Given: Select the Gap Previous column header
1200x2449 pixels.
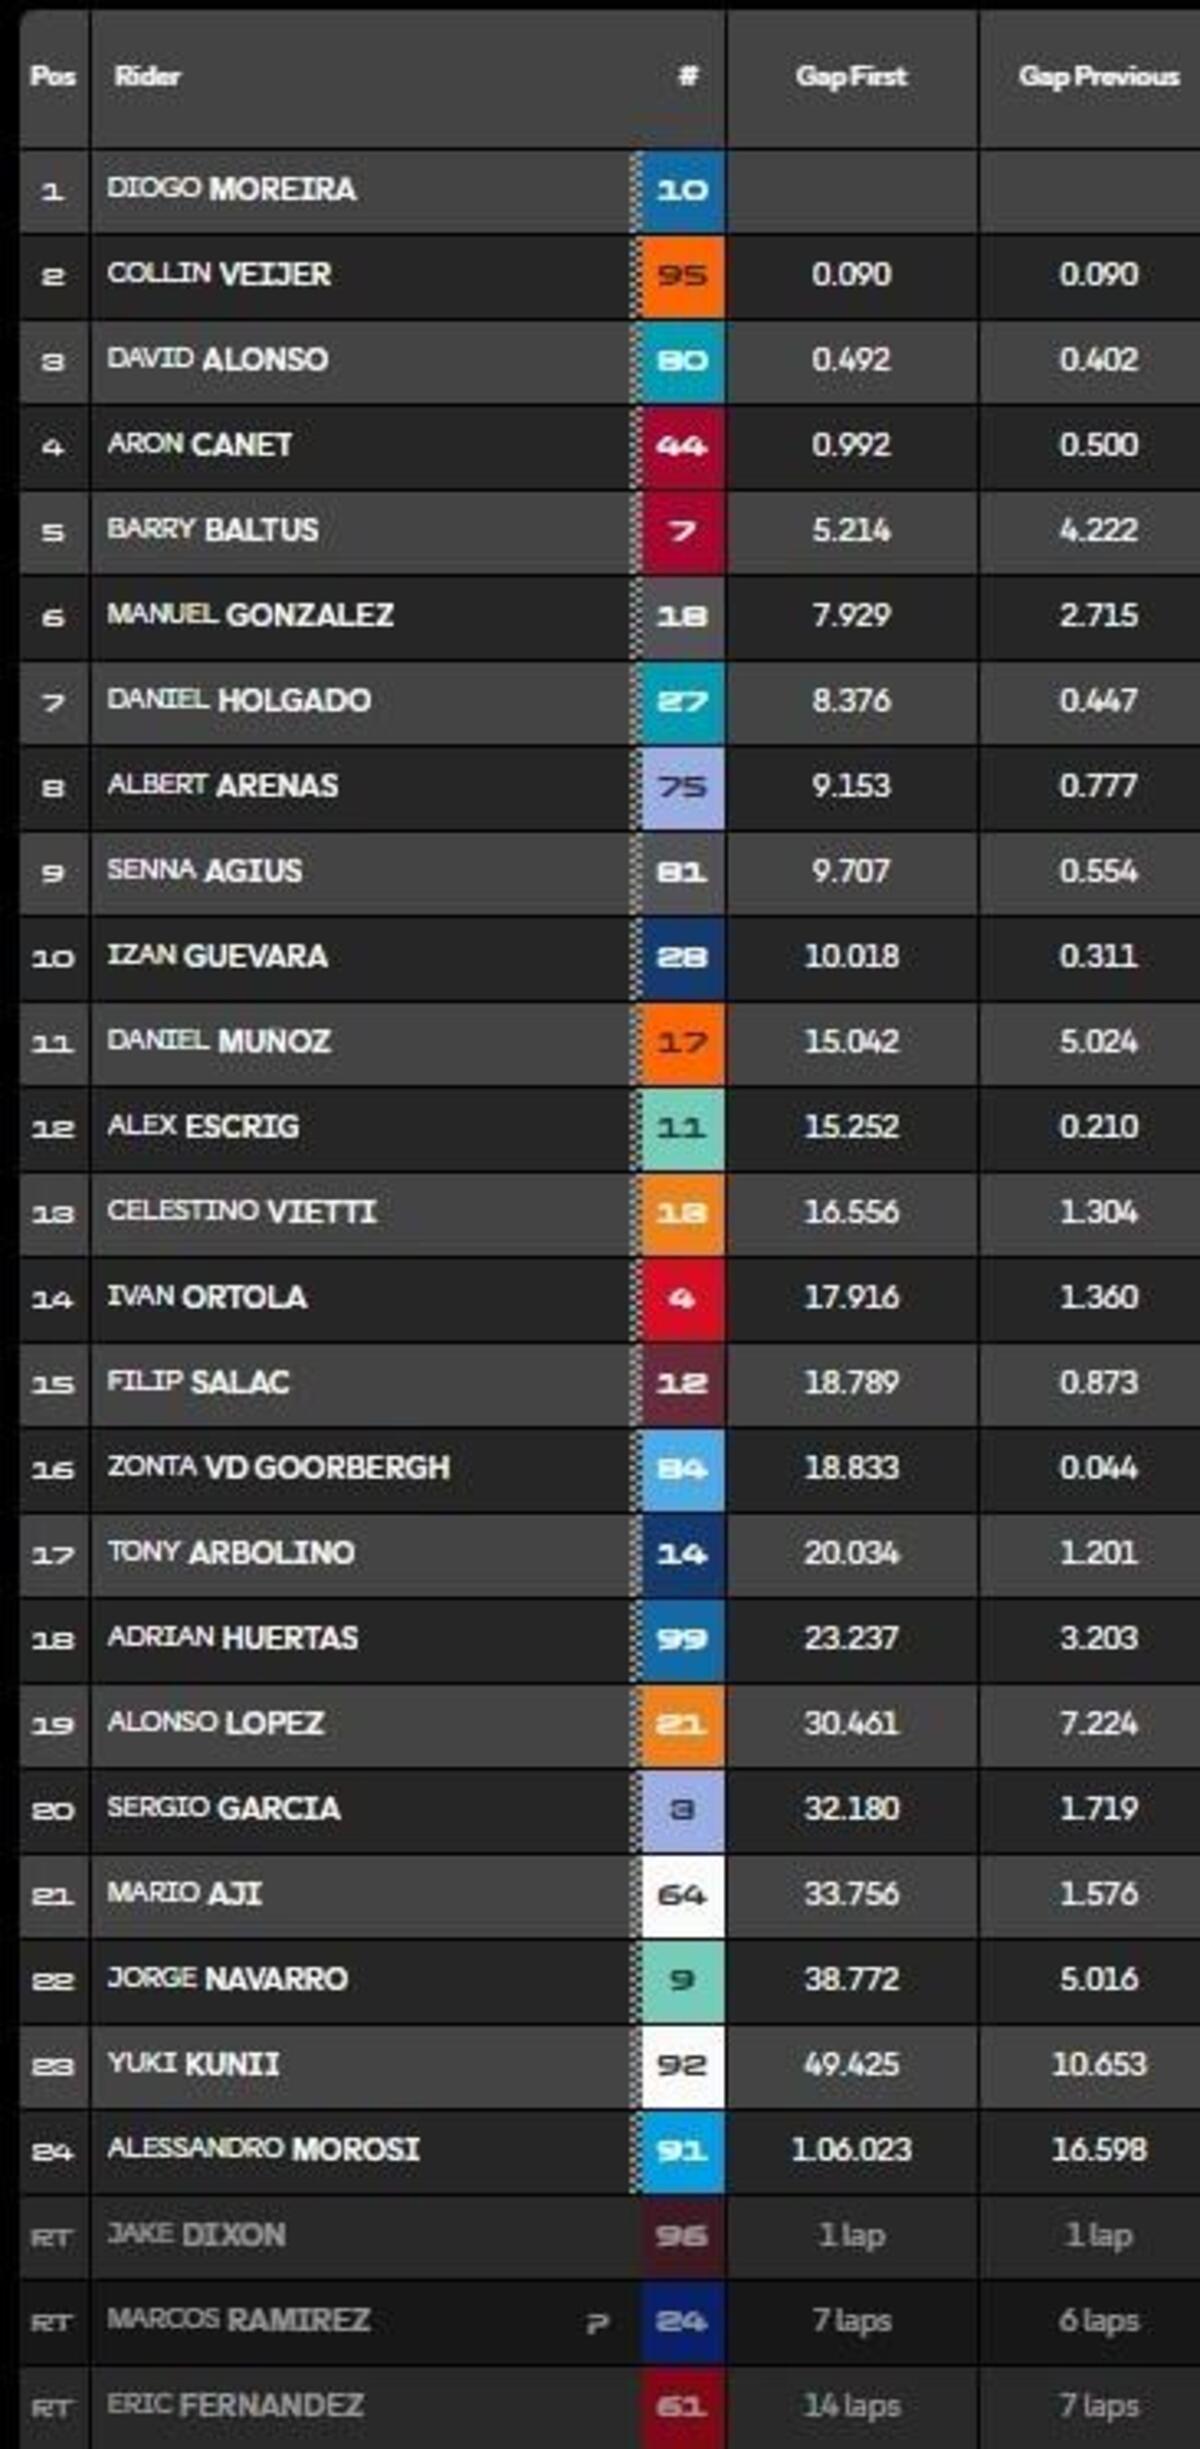Looking at the screenshot, I should [1098, 76].
